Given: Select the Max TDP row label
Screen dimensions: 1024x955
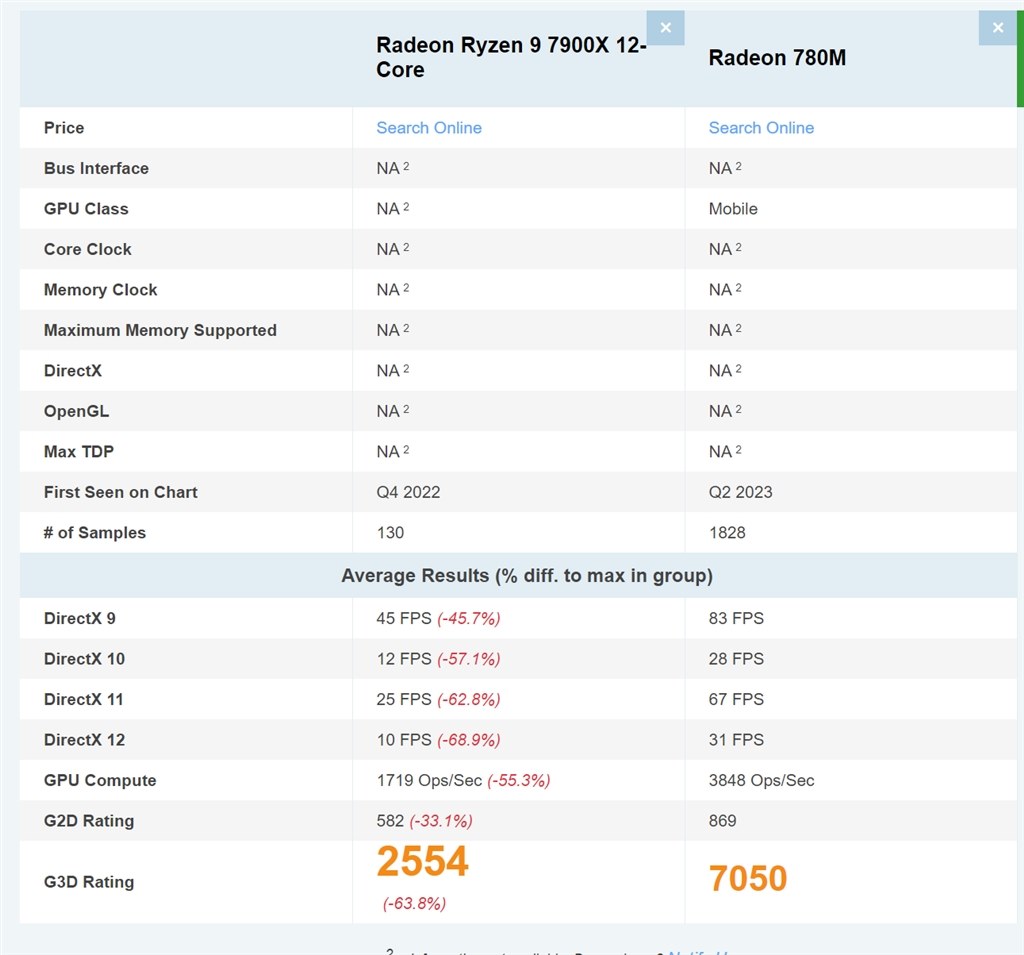Looking at the screenshot, I should [x=78, y=452].
